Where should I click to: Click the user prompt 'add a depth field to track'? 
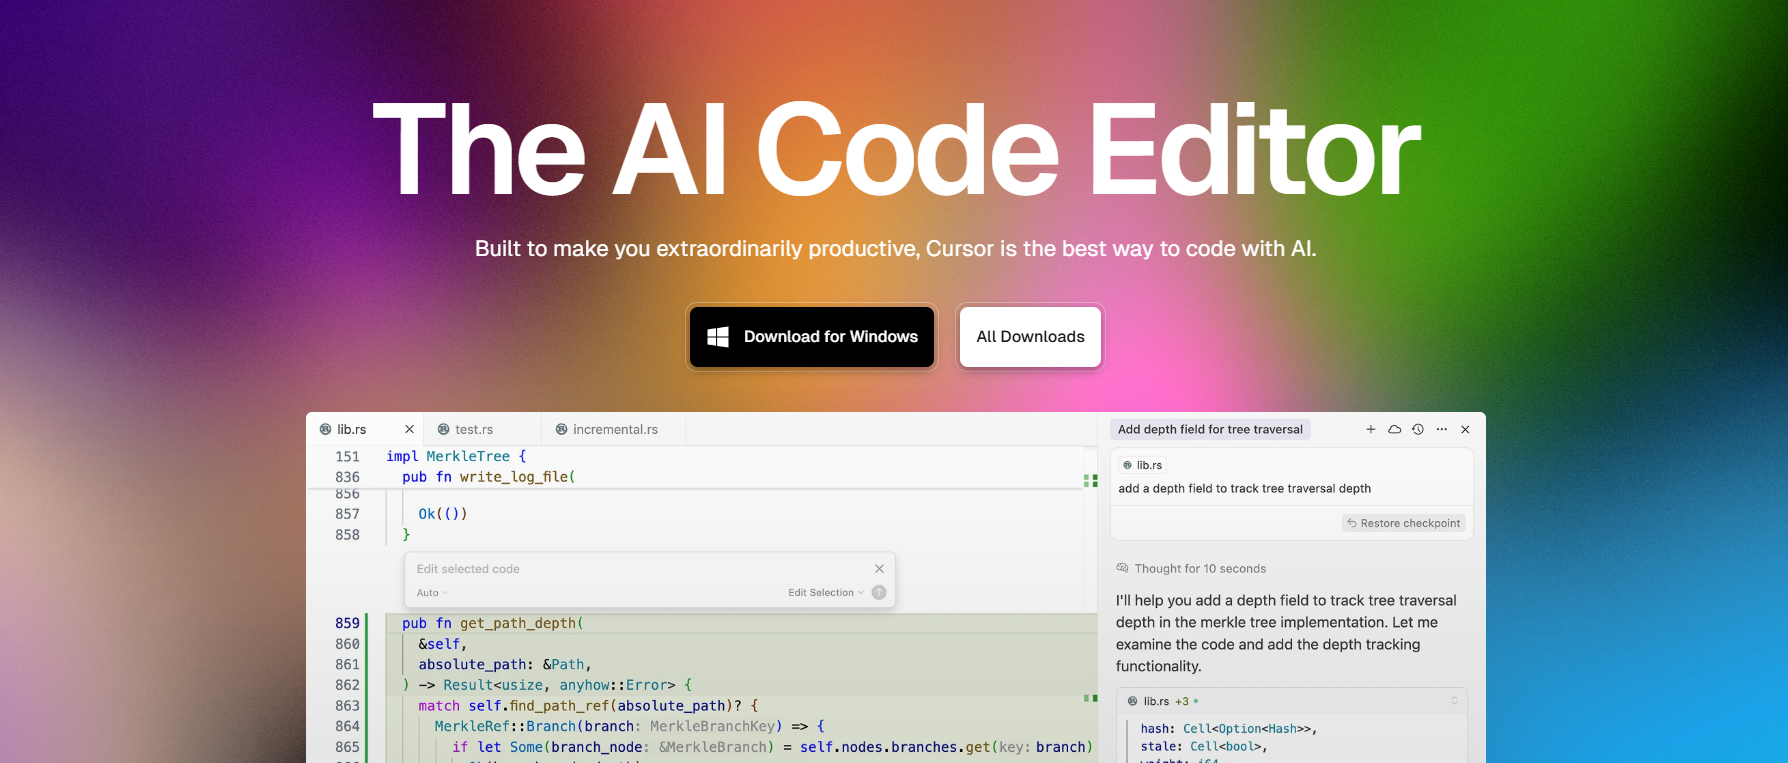coord(1244,489)
